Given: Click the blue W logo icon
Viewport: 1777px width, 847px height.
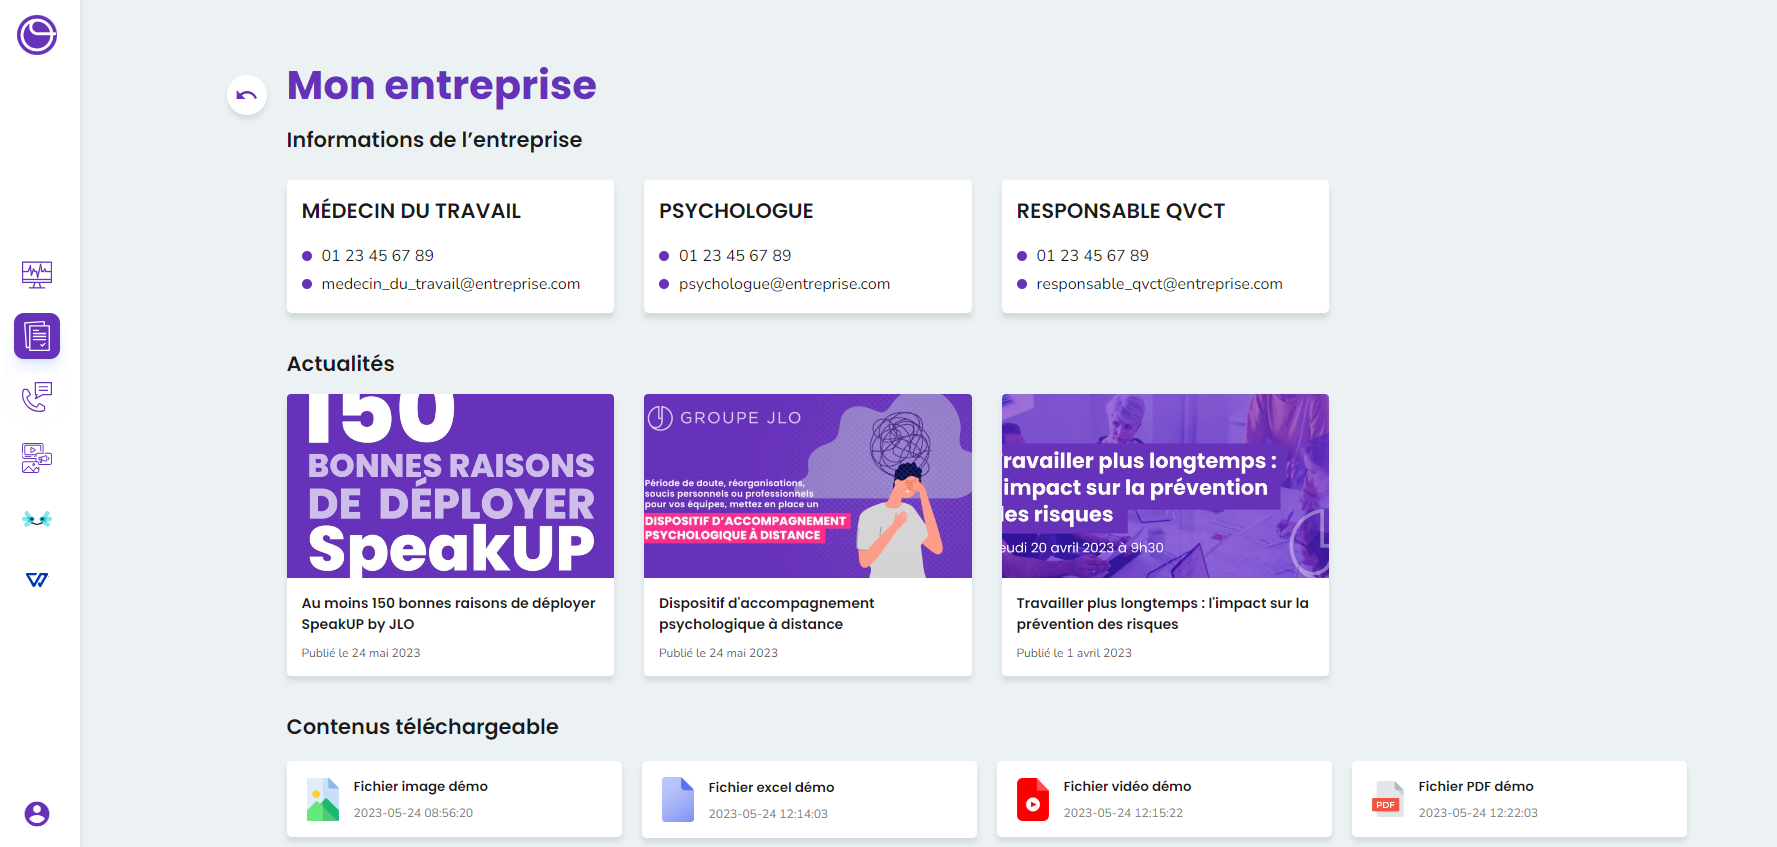Looking at the screenshot, I should (x=37, y=580).
